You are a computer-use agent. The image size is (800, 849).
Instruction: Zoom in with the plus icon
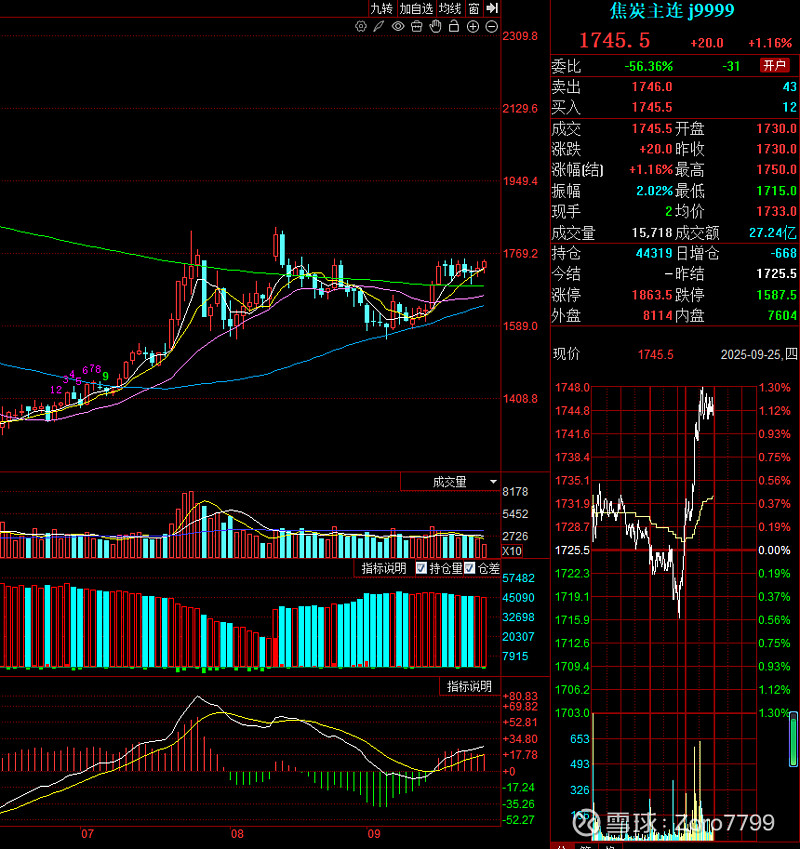click(x=473, y=27)
